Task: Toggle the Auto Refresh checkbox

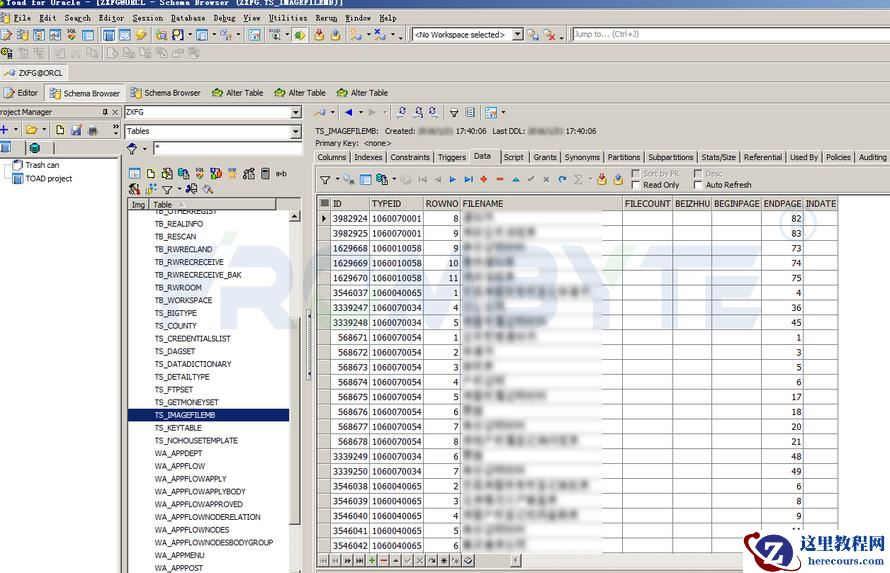Action: pyautogui.click(x=698, y=185)
